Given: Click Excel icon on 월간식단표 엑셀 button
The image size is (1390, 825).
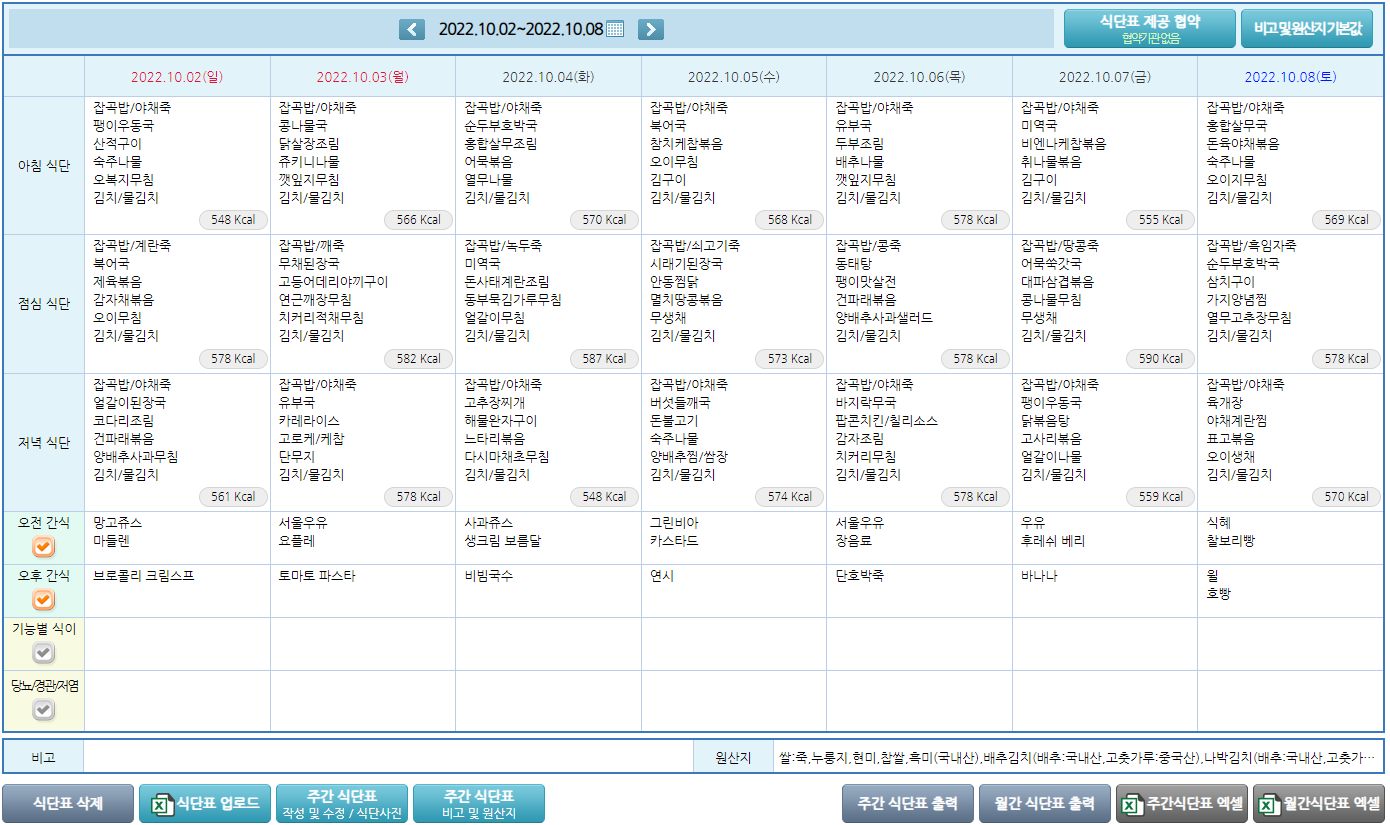Looking at the screenshot, I should pyautogui.click(x=1267, y=804).
